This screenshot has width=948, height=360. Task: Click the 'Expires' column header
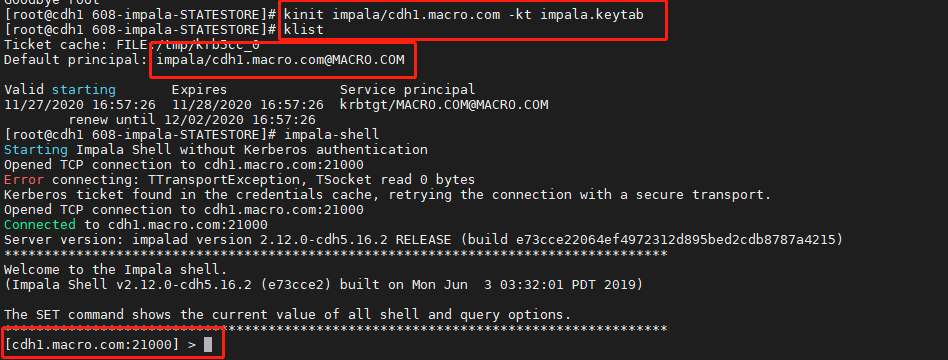(200, 90)
